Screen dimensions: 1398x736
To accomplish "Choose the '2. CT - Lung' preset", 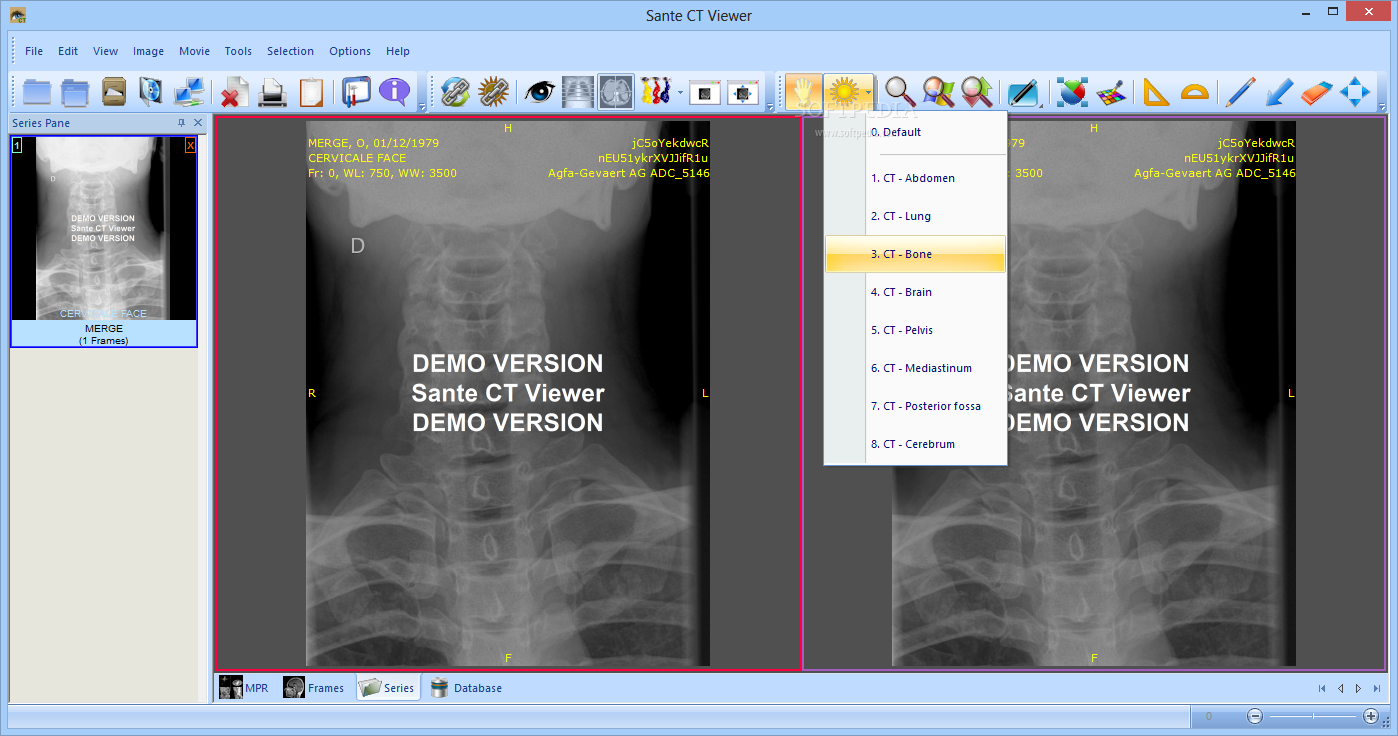I will (915, 216).
